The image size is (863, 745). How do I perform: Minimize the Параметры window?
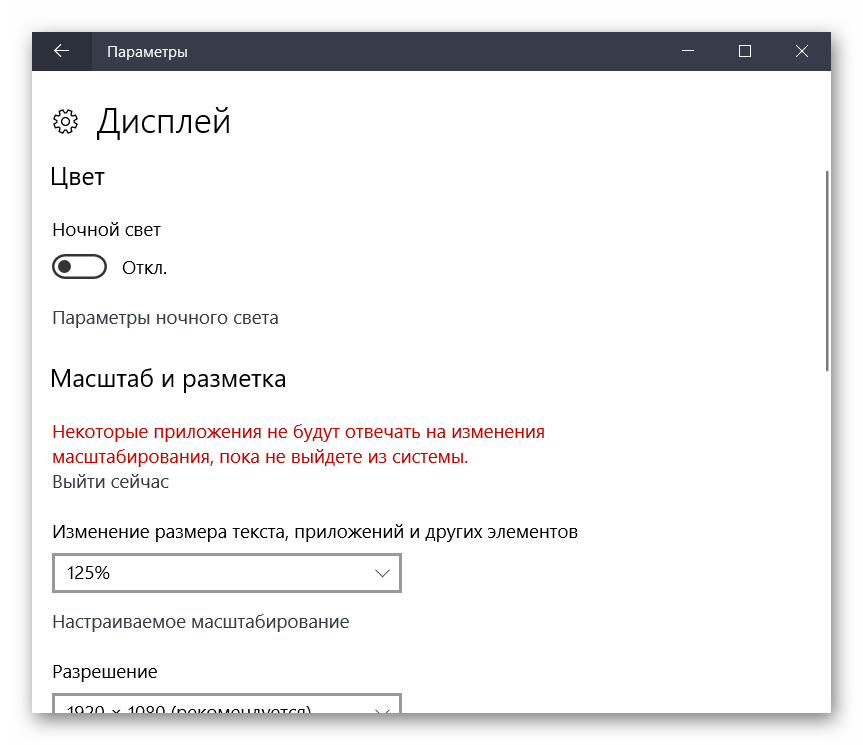click(x=688, y=51)
